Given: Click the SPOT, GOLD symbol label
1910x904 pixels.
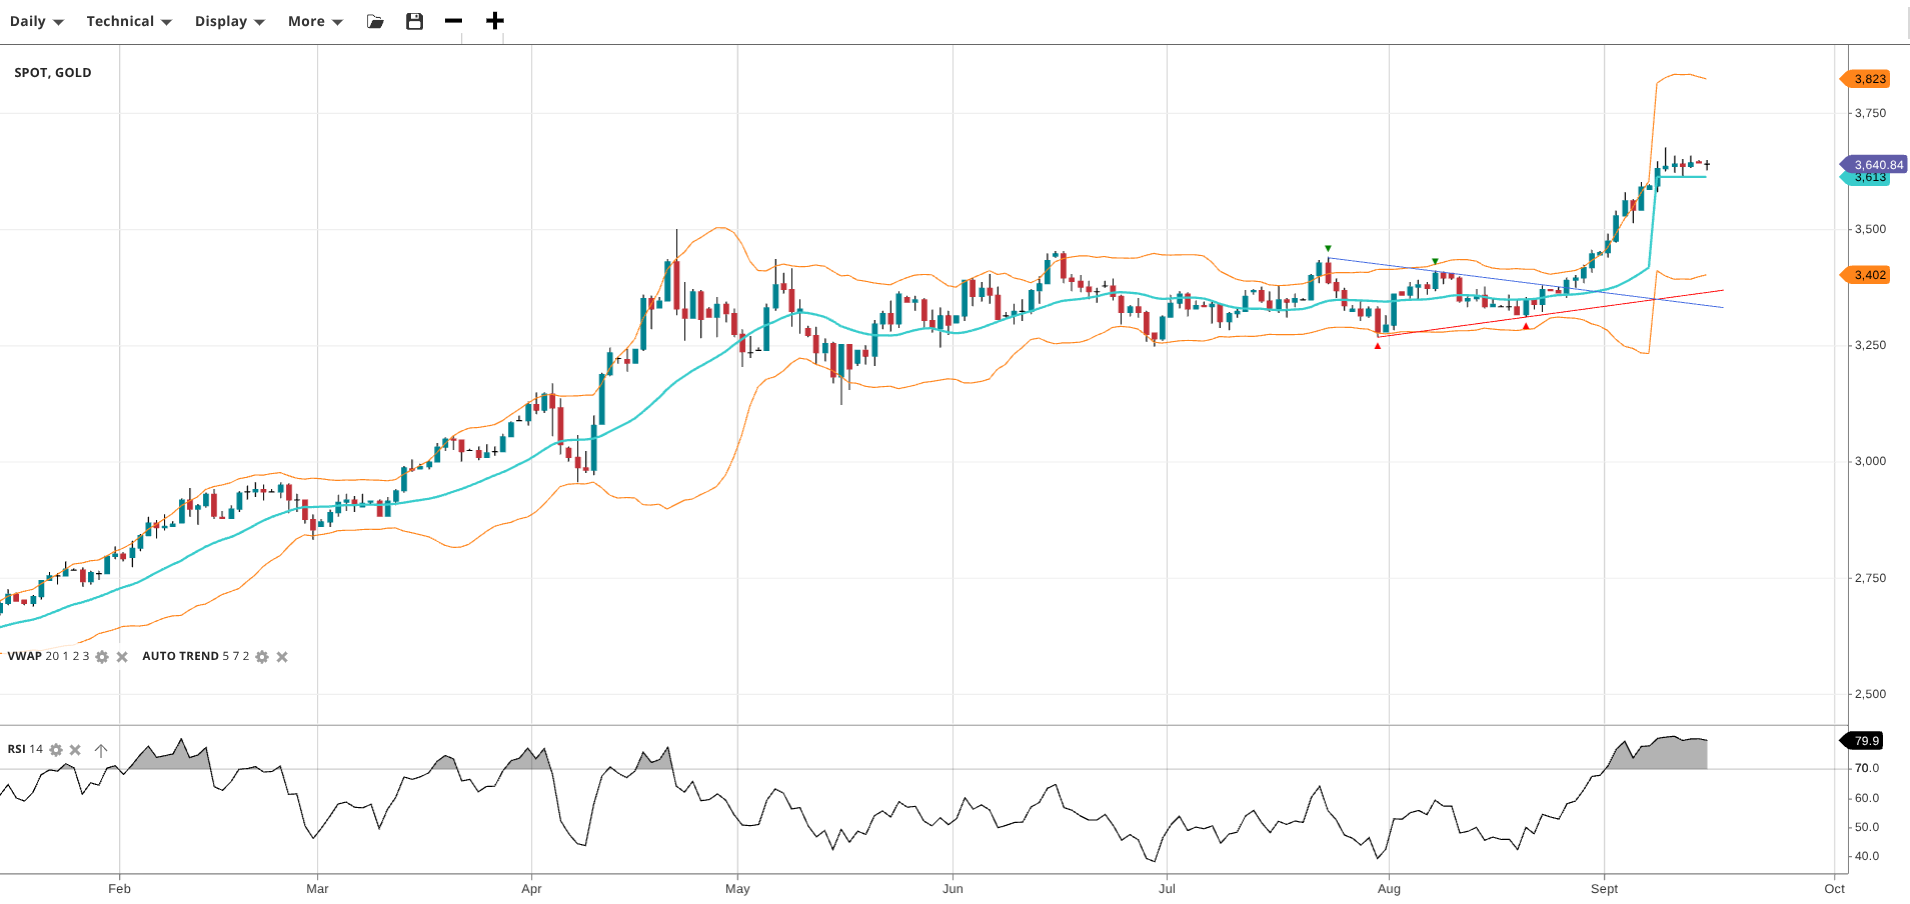Looking at the screenshot, I should (x=53, y=73).
